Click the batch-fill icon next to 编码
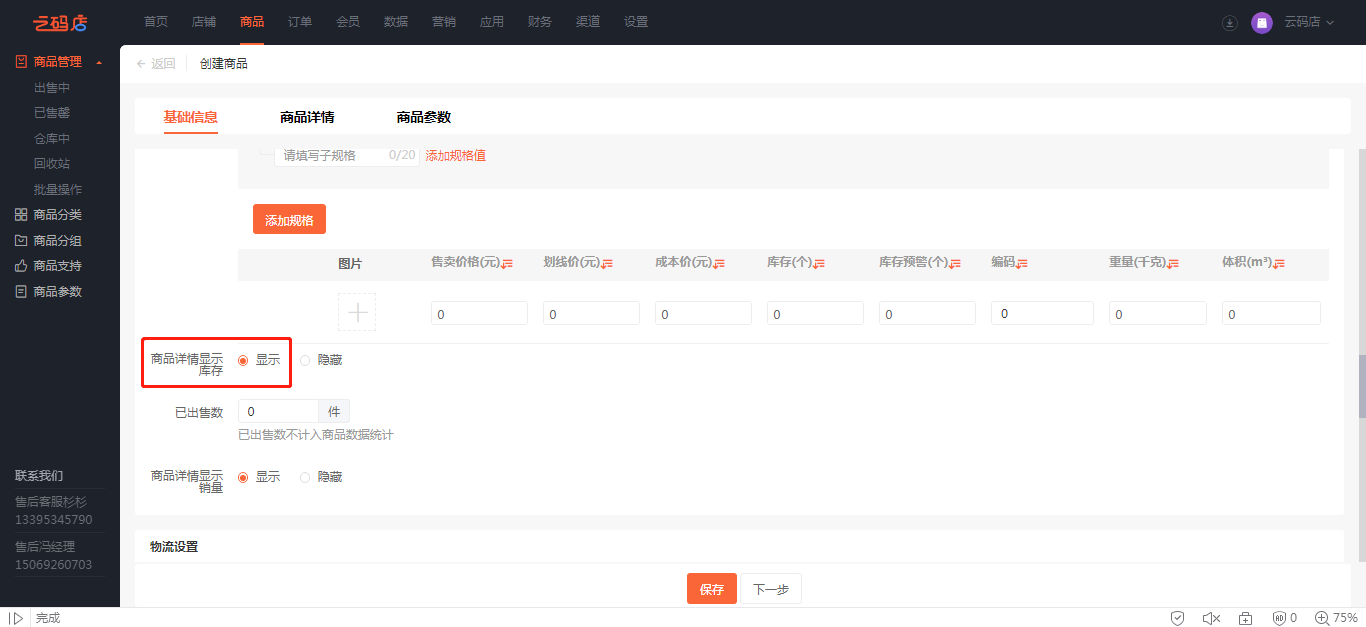The width and height of the screenshot is (1366, 627). [x=1022, y=264]
